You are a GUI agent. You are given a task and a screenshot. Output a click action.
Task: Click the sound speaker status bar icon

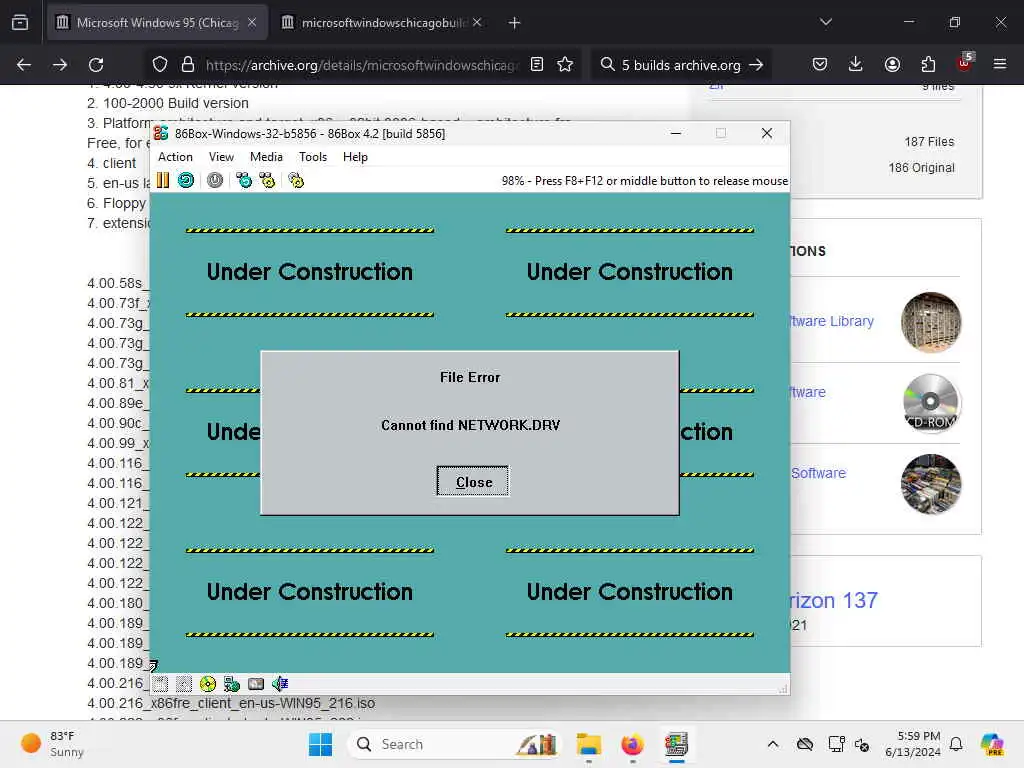click(x=280, y=684)
